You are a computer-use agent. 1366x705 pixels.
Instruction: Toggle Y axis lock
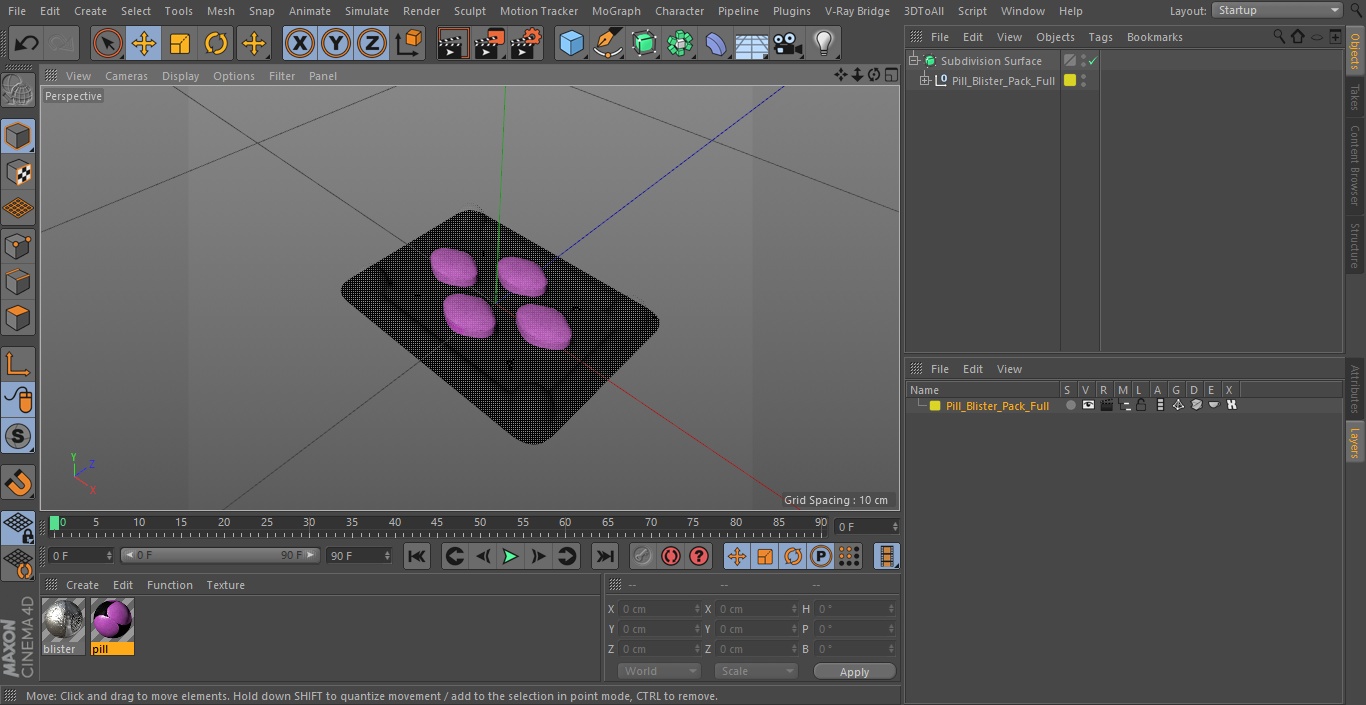(336, 43)
